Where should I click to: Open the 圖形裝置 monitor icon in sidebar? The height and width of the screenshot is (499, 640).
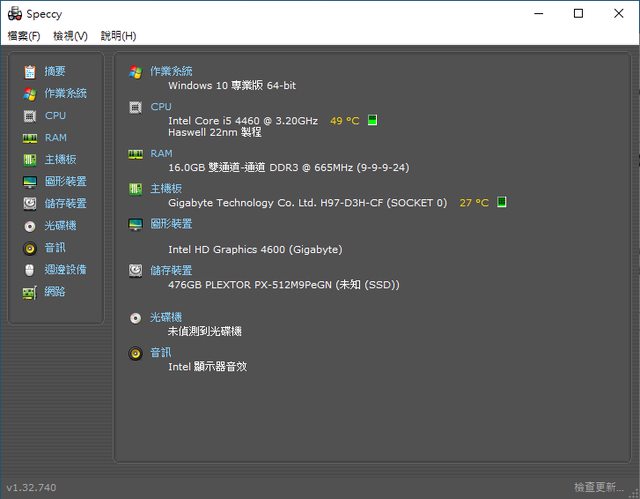29,181
